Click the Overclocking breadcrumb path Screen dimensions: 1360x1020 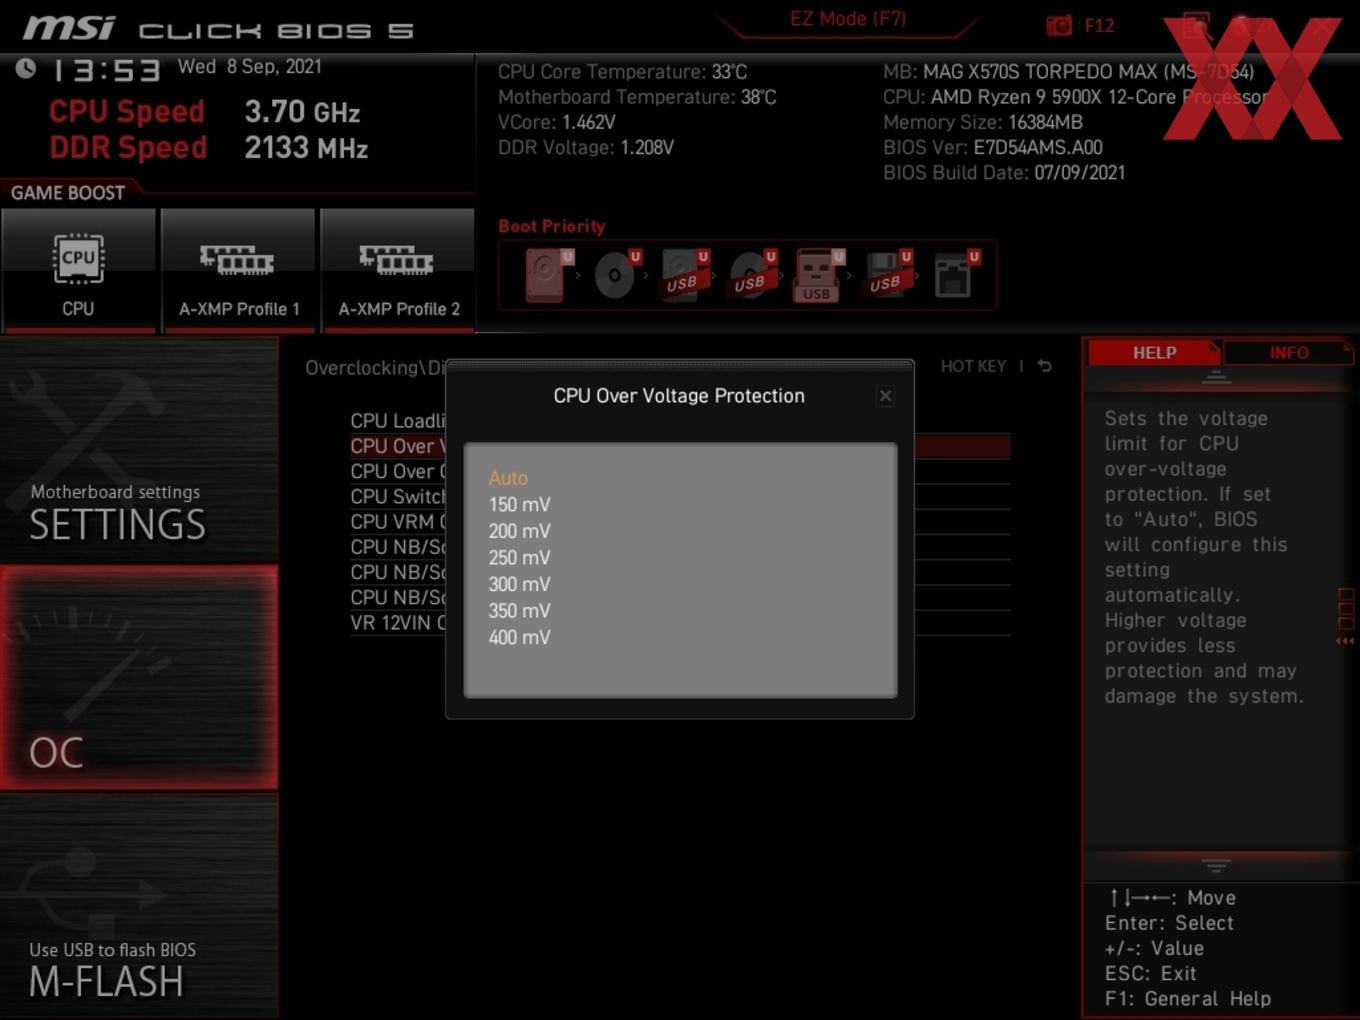[375, 368]
